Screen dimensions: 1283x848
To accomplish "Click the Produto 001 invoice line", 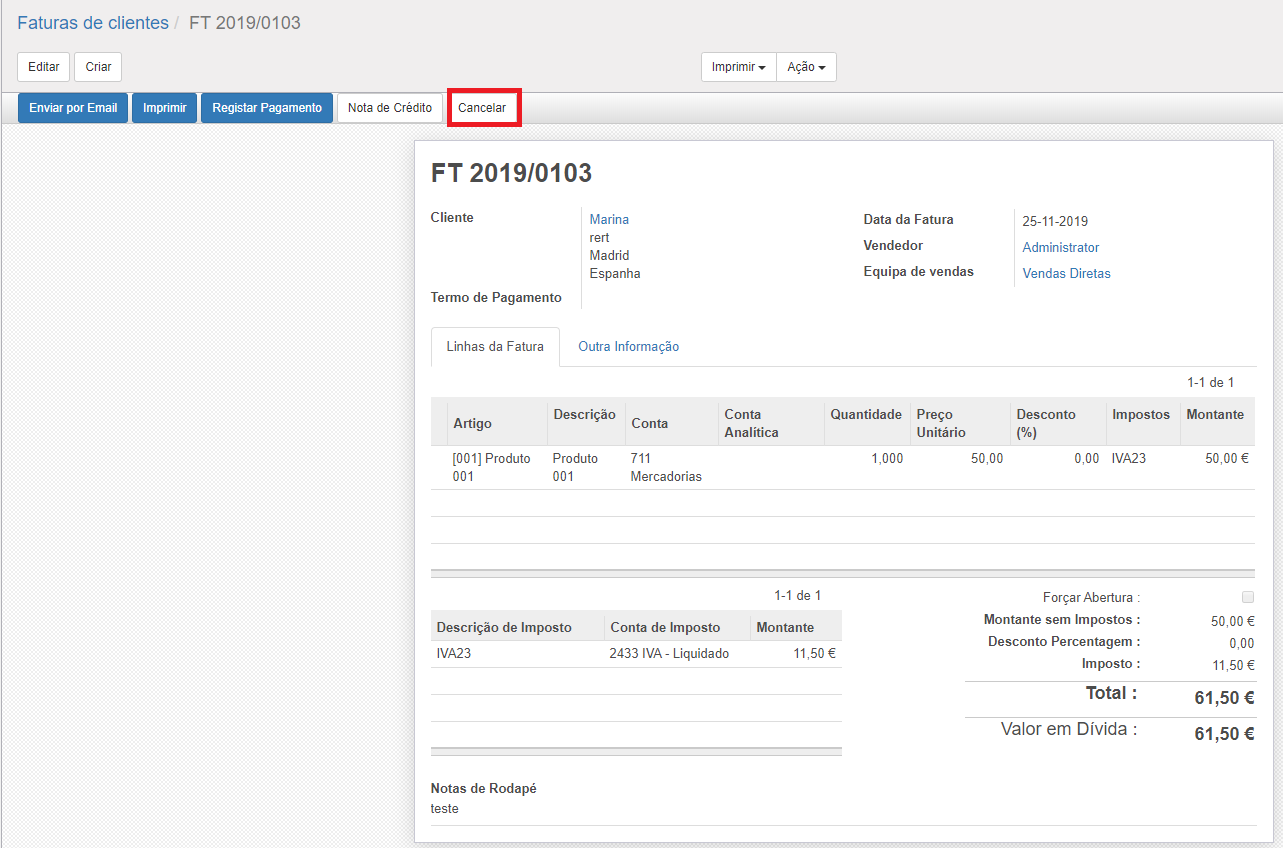I will [x=491, y=467].
